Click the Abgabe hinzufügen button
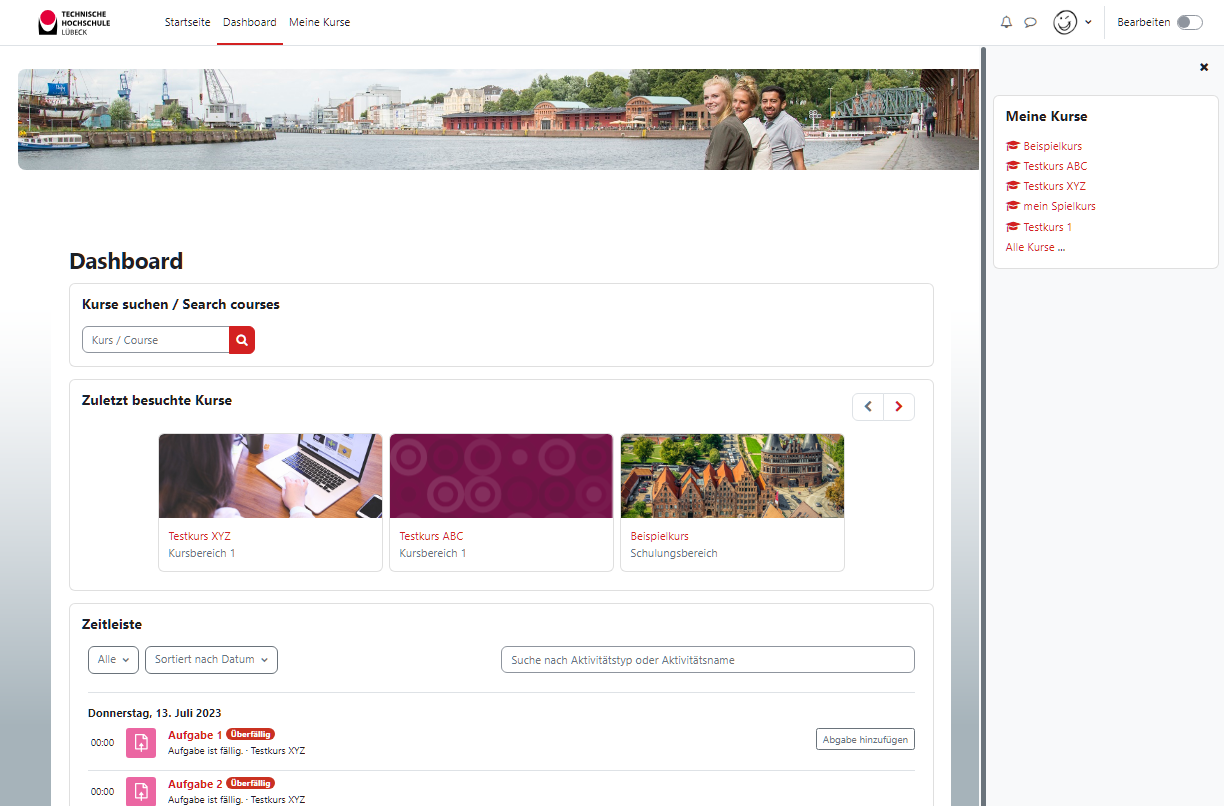 click(x=865, y=739)
